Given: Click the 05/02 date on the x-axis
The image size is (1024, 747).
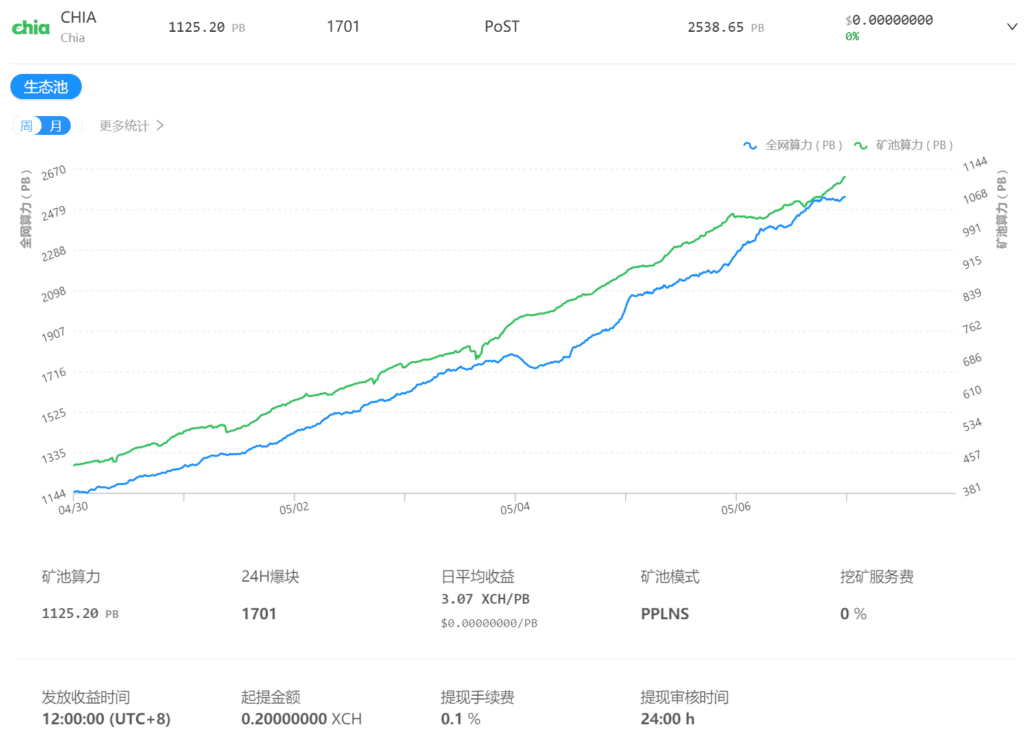Looking at the screenshot, I should pos(294,508).
